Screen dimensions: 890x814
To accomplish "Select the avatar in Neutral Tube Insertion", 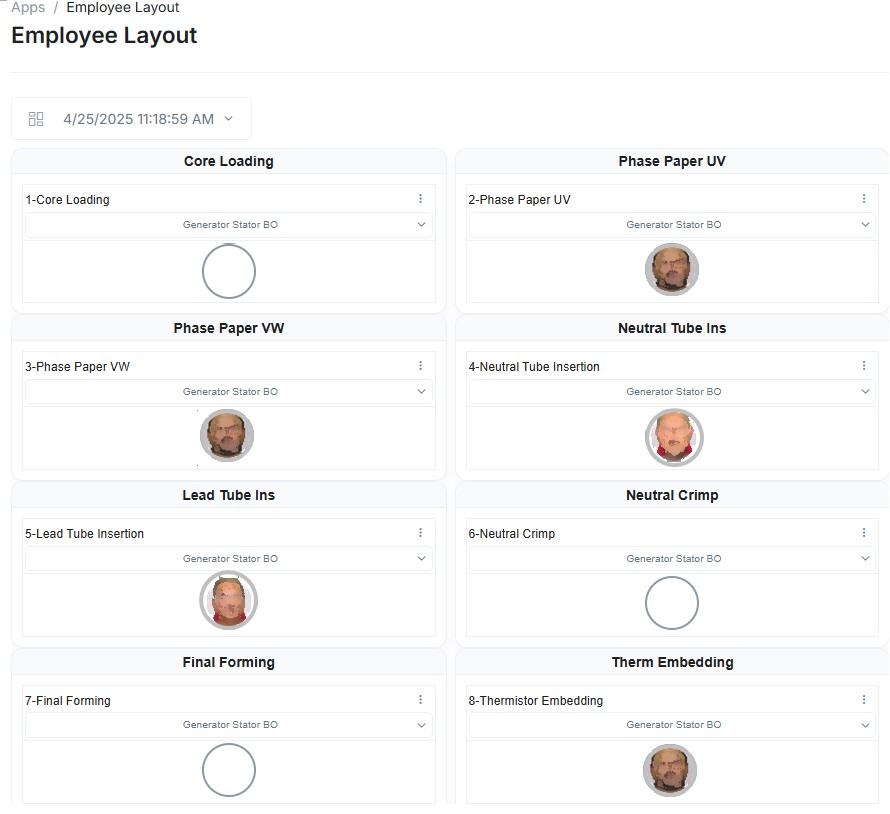I will pyautogui.click(x=673, y=437).
